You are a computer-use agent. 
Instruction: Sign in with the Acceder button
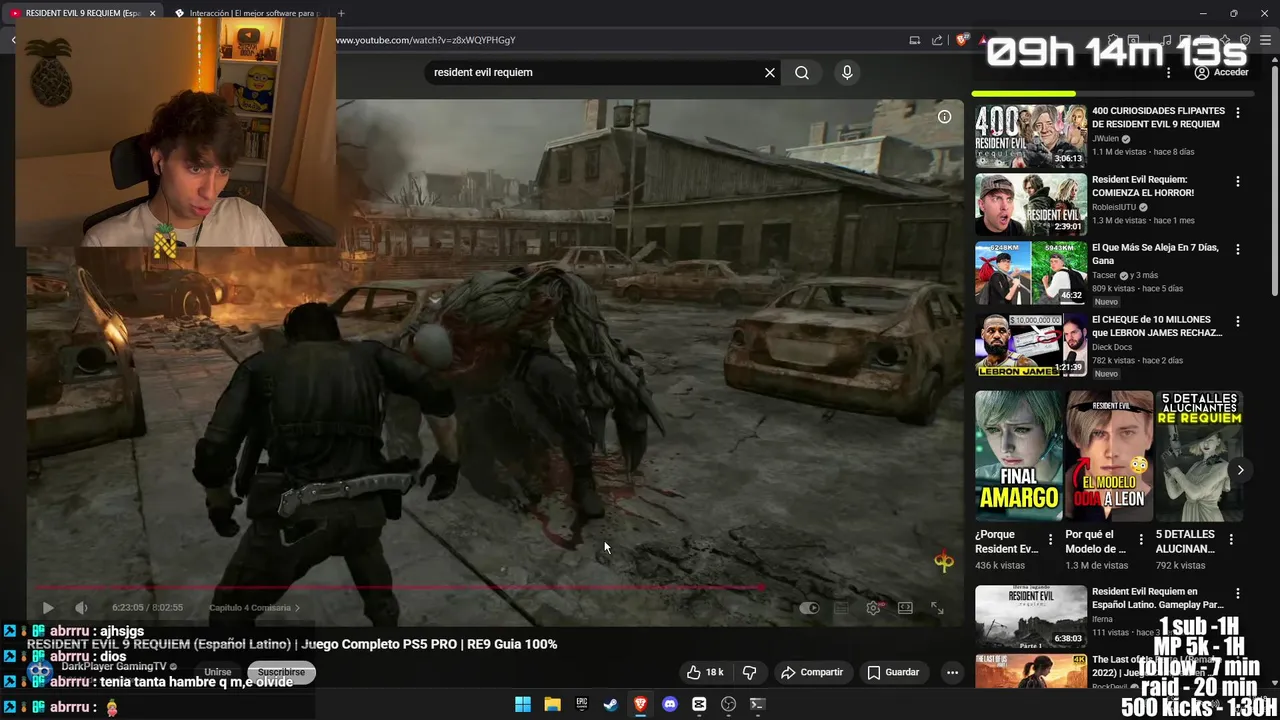pyautogui.click(x=1221, y=72)
